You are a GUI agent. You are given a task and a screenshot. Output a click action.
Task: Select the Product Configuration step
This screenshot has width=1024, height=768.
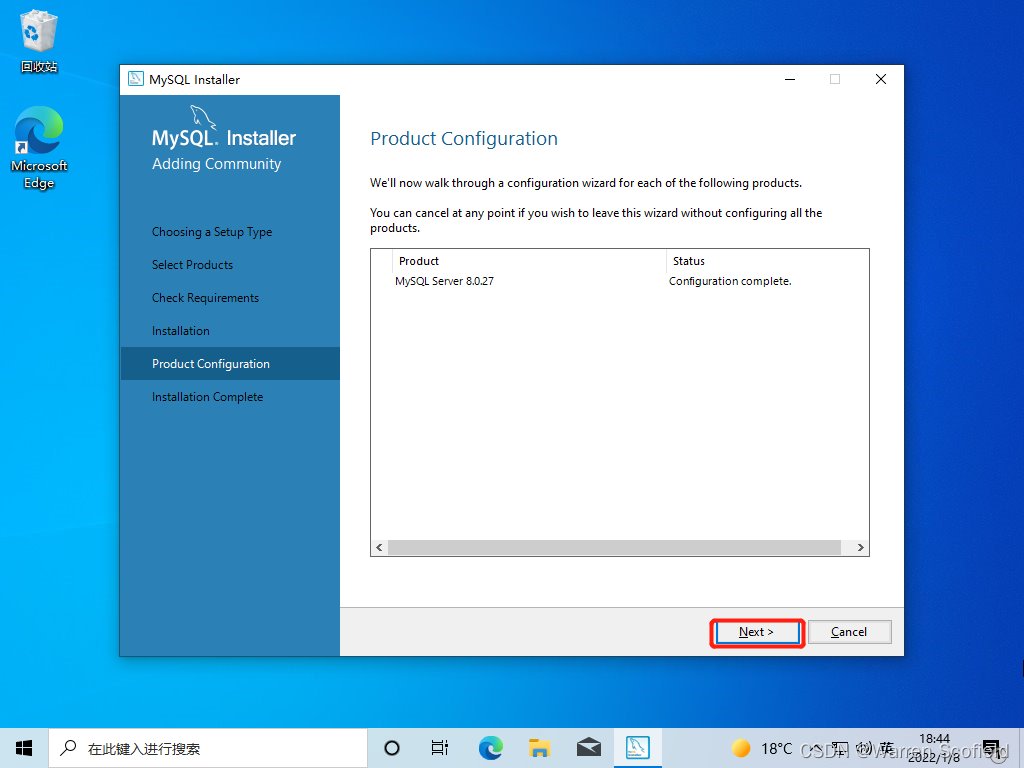click(230, 364)
